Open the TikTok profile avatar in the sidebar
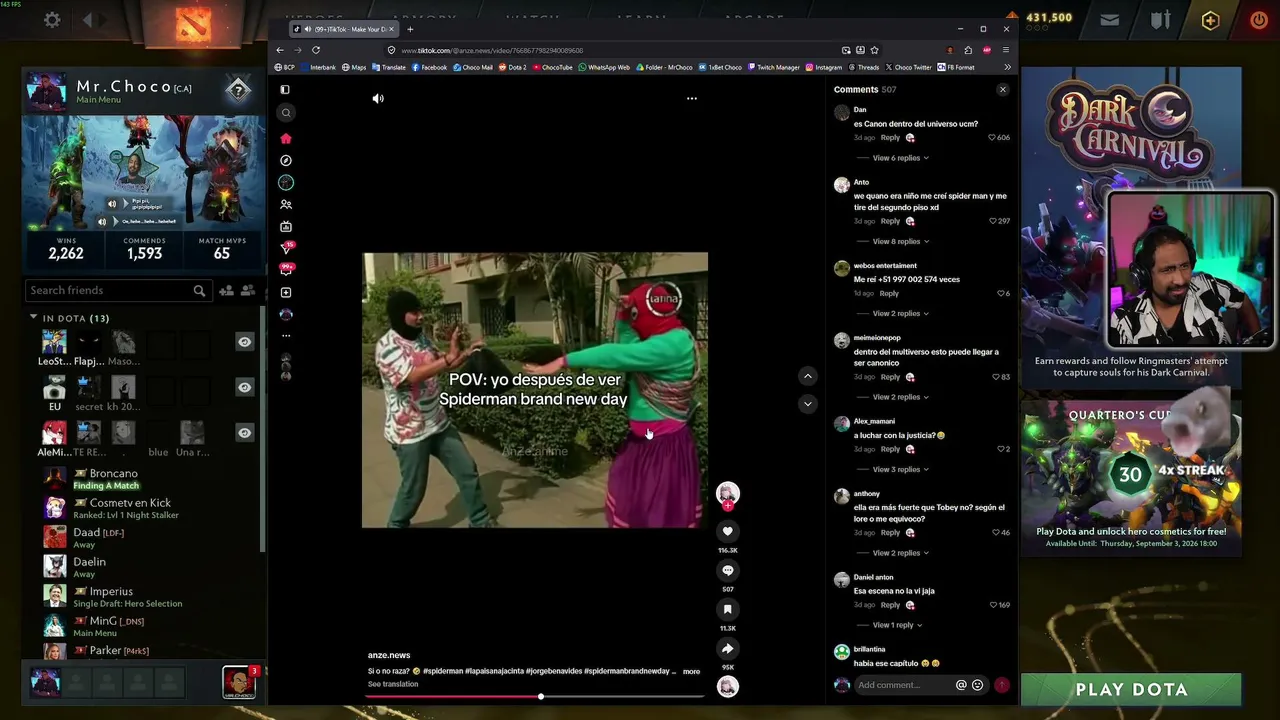Screen dimensions: 1280x720 (286, 314)
